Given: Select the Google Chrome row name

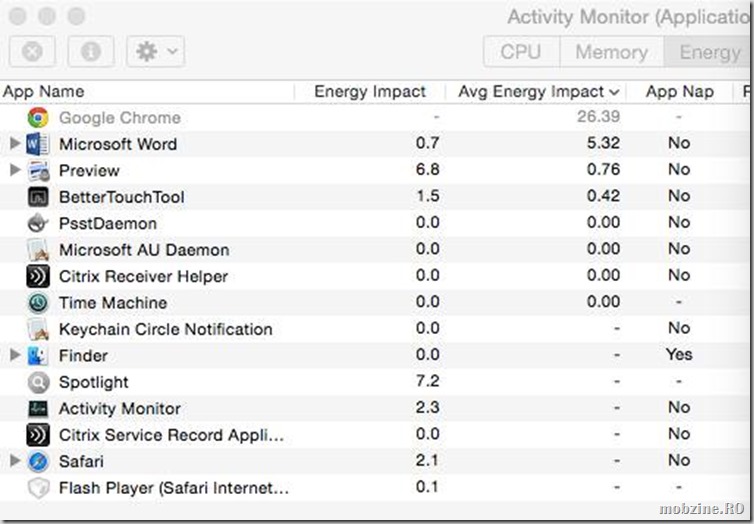Looking at the screenshot, I should click(120, 118).
